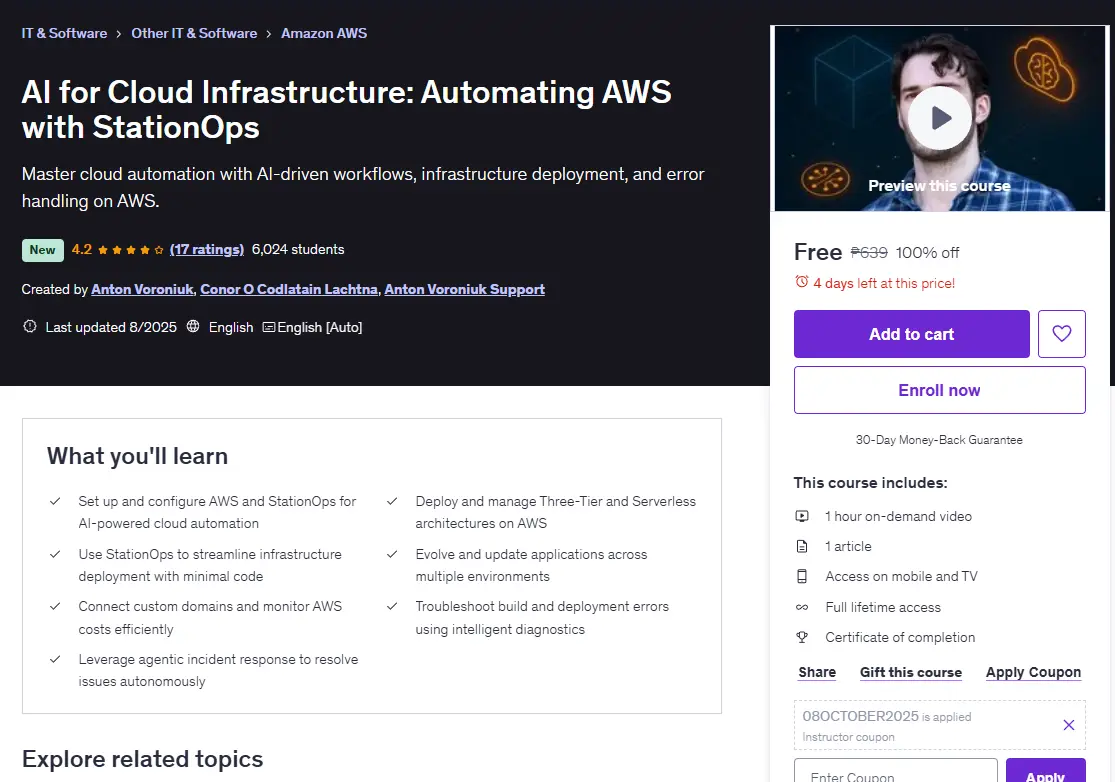The height and width of the screenshot is (782, 1115).
Task: Click breadcrumb chevron before Amazon AWS
Action: pyautogui.click(x=269, y=33)
